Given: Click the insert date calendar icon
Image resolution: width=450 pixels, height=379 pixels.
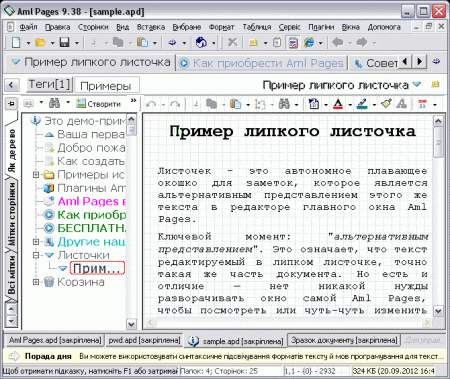Looking at the screenshot, I should 422,104.
